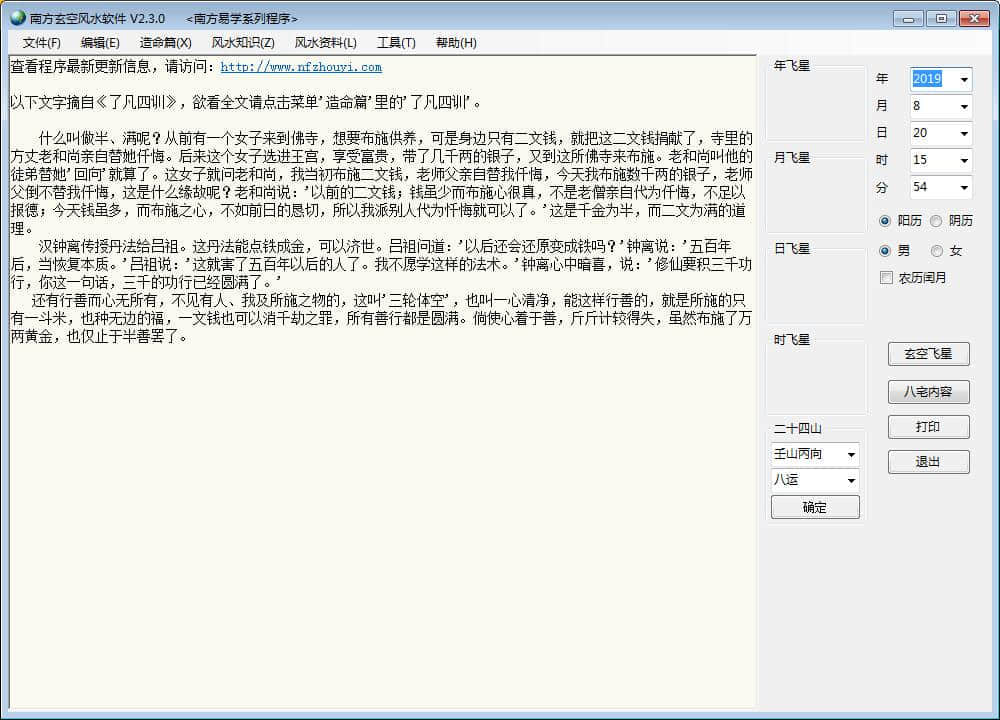Viewport: 1000px width, 720px height.
Task: Choose the 男 gender option
Action: (885, 251)
